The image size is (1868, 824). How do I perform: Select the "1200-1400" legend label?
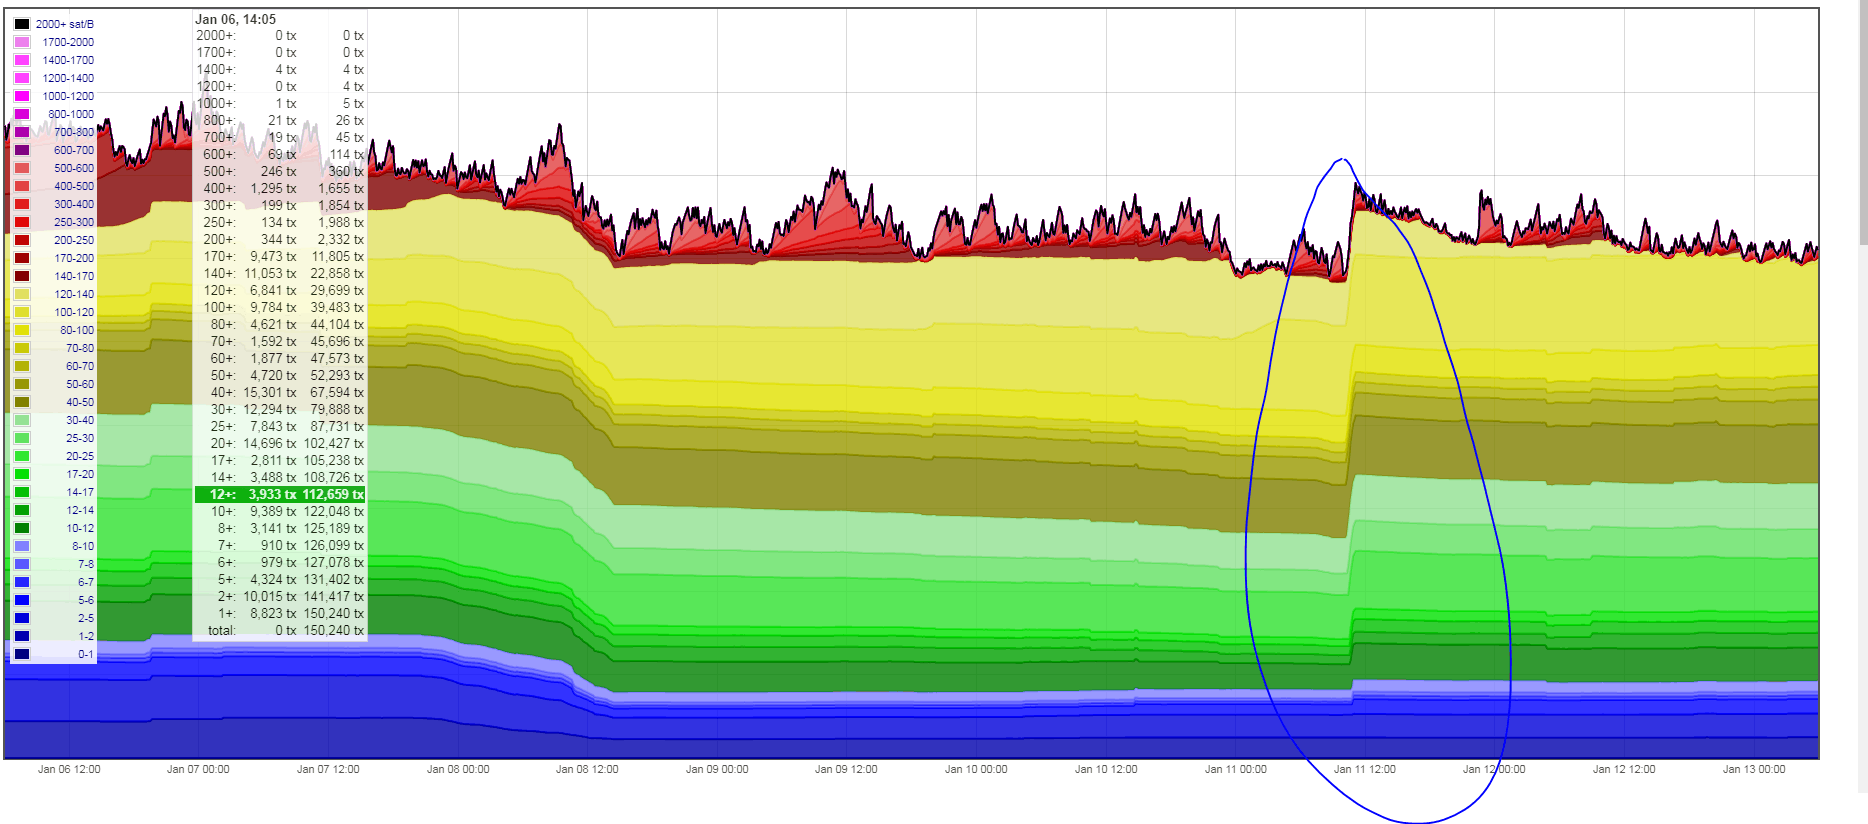click(68, 78)
